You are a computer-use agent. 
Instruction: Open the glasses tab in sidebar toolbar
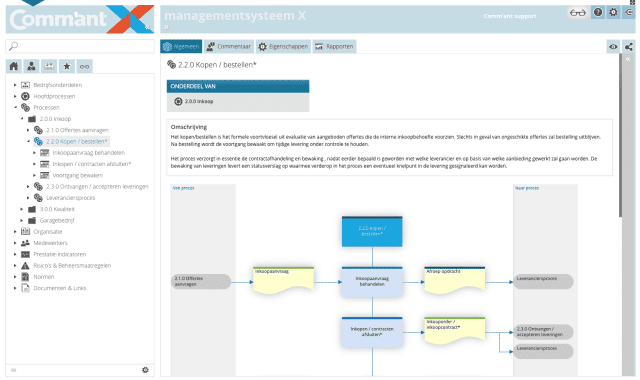pos(84,66)
